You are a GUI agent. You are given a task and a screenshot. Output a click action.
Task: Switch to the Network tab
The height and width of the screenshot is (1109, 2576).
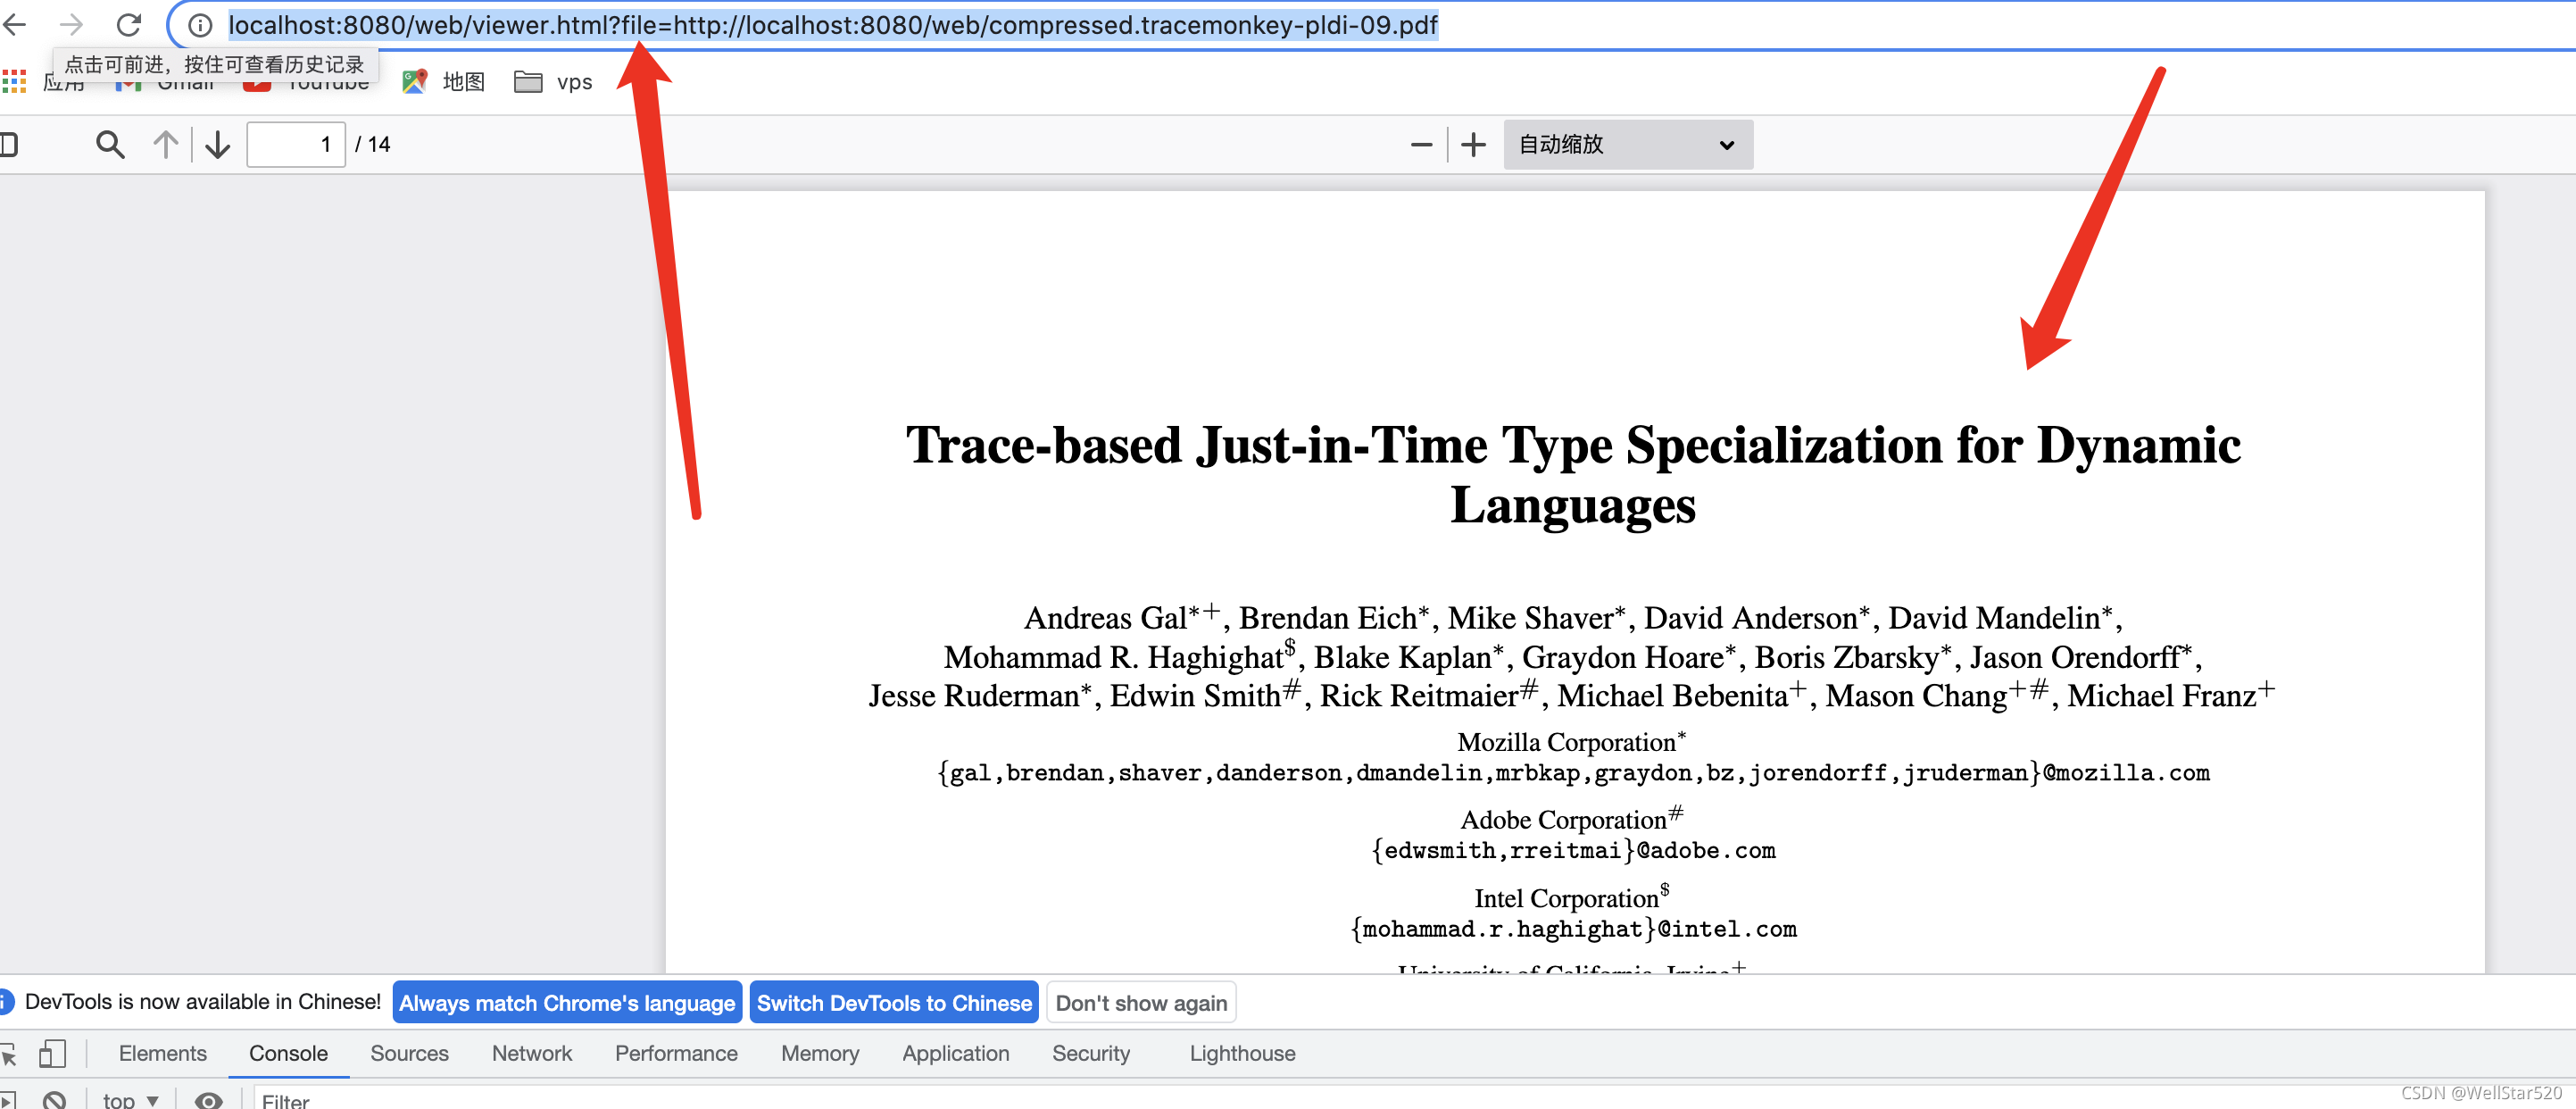click(x=531, y=1054)
